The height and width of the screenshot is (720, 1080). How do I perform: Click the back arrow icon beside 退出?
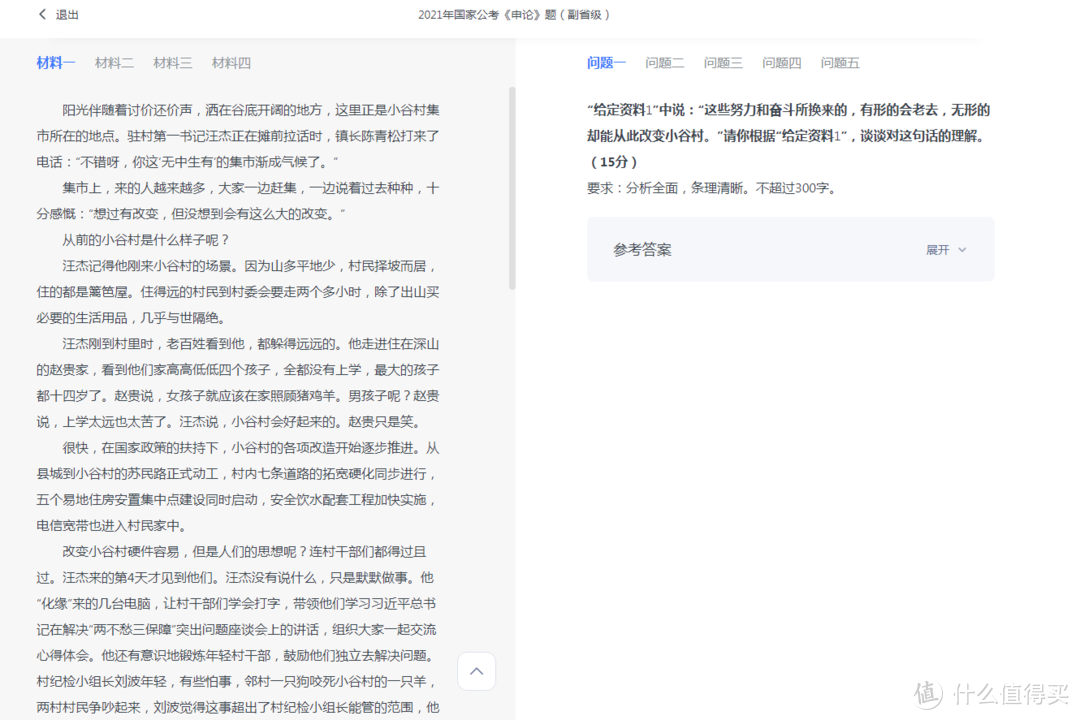pos(40,15)
